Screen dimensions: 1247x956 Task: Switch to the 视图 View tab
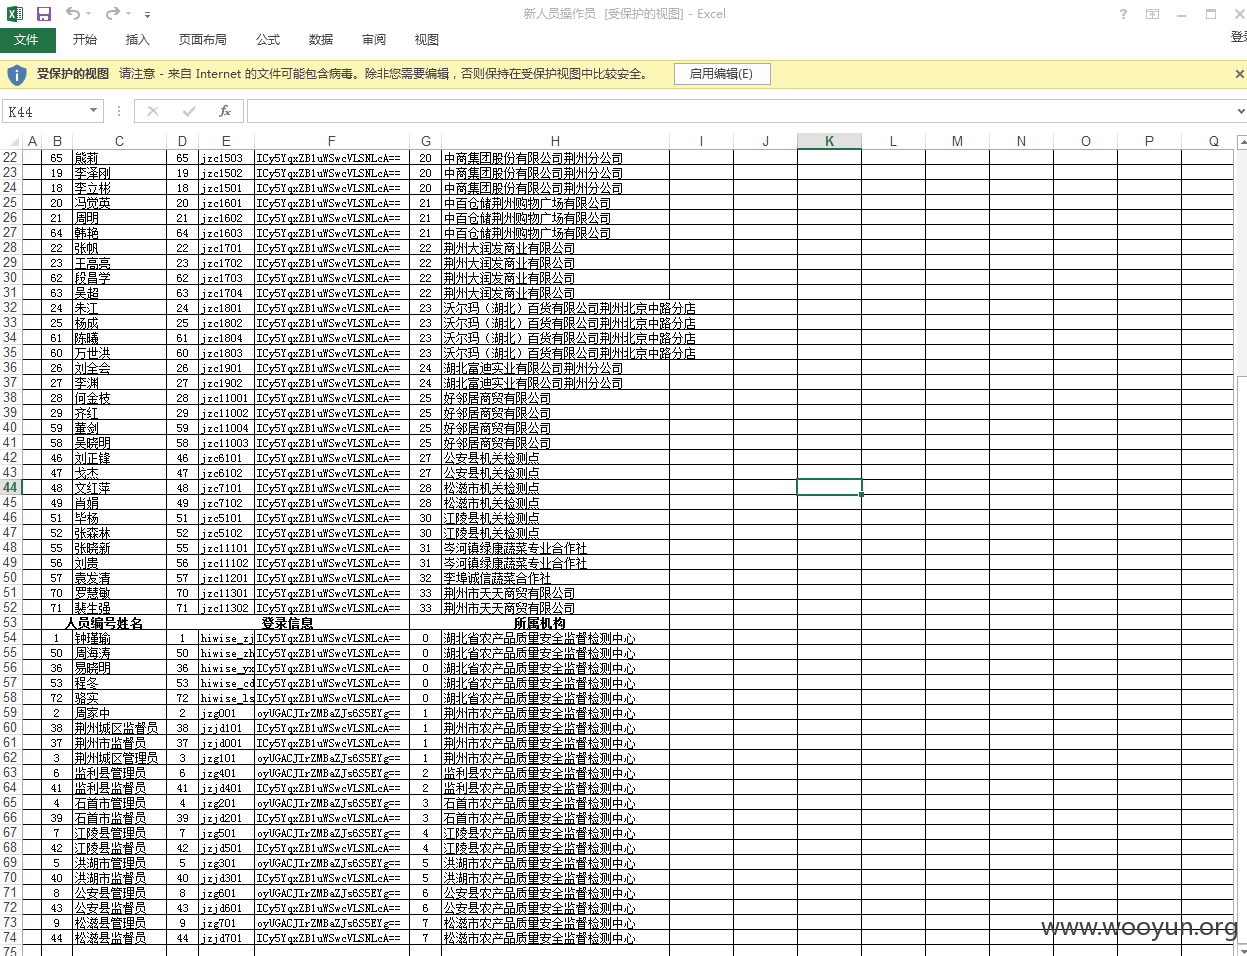coord(427,40)
